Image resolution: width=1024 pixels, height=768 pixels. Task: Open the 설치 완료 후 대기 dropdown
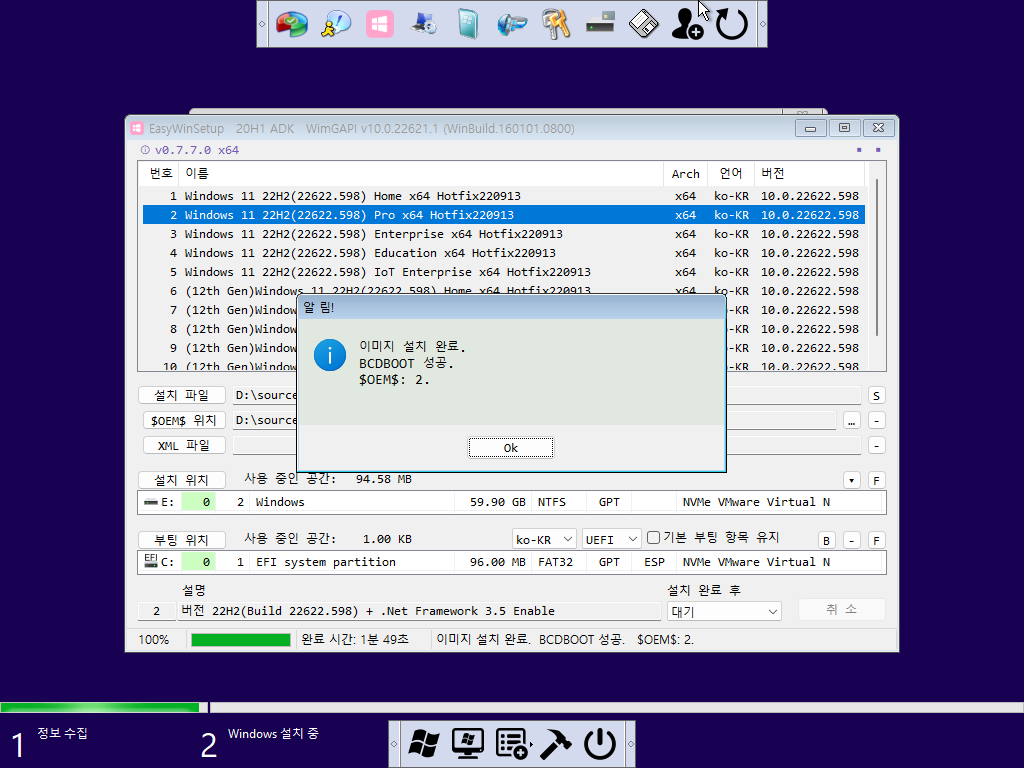pos(724,611)
